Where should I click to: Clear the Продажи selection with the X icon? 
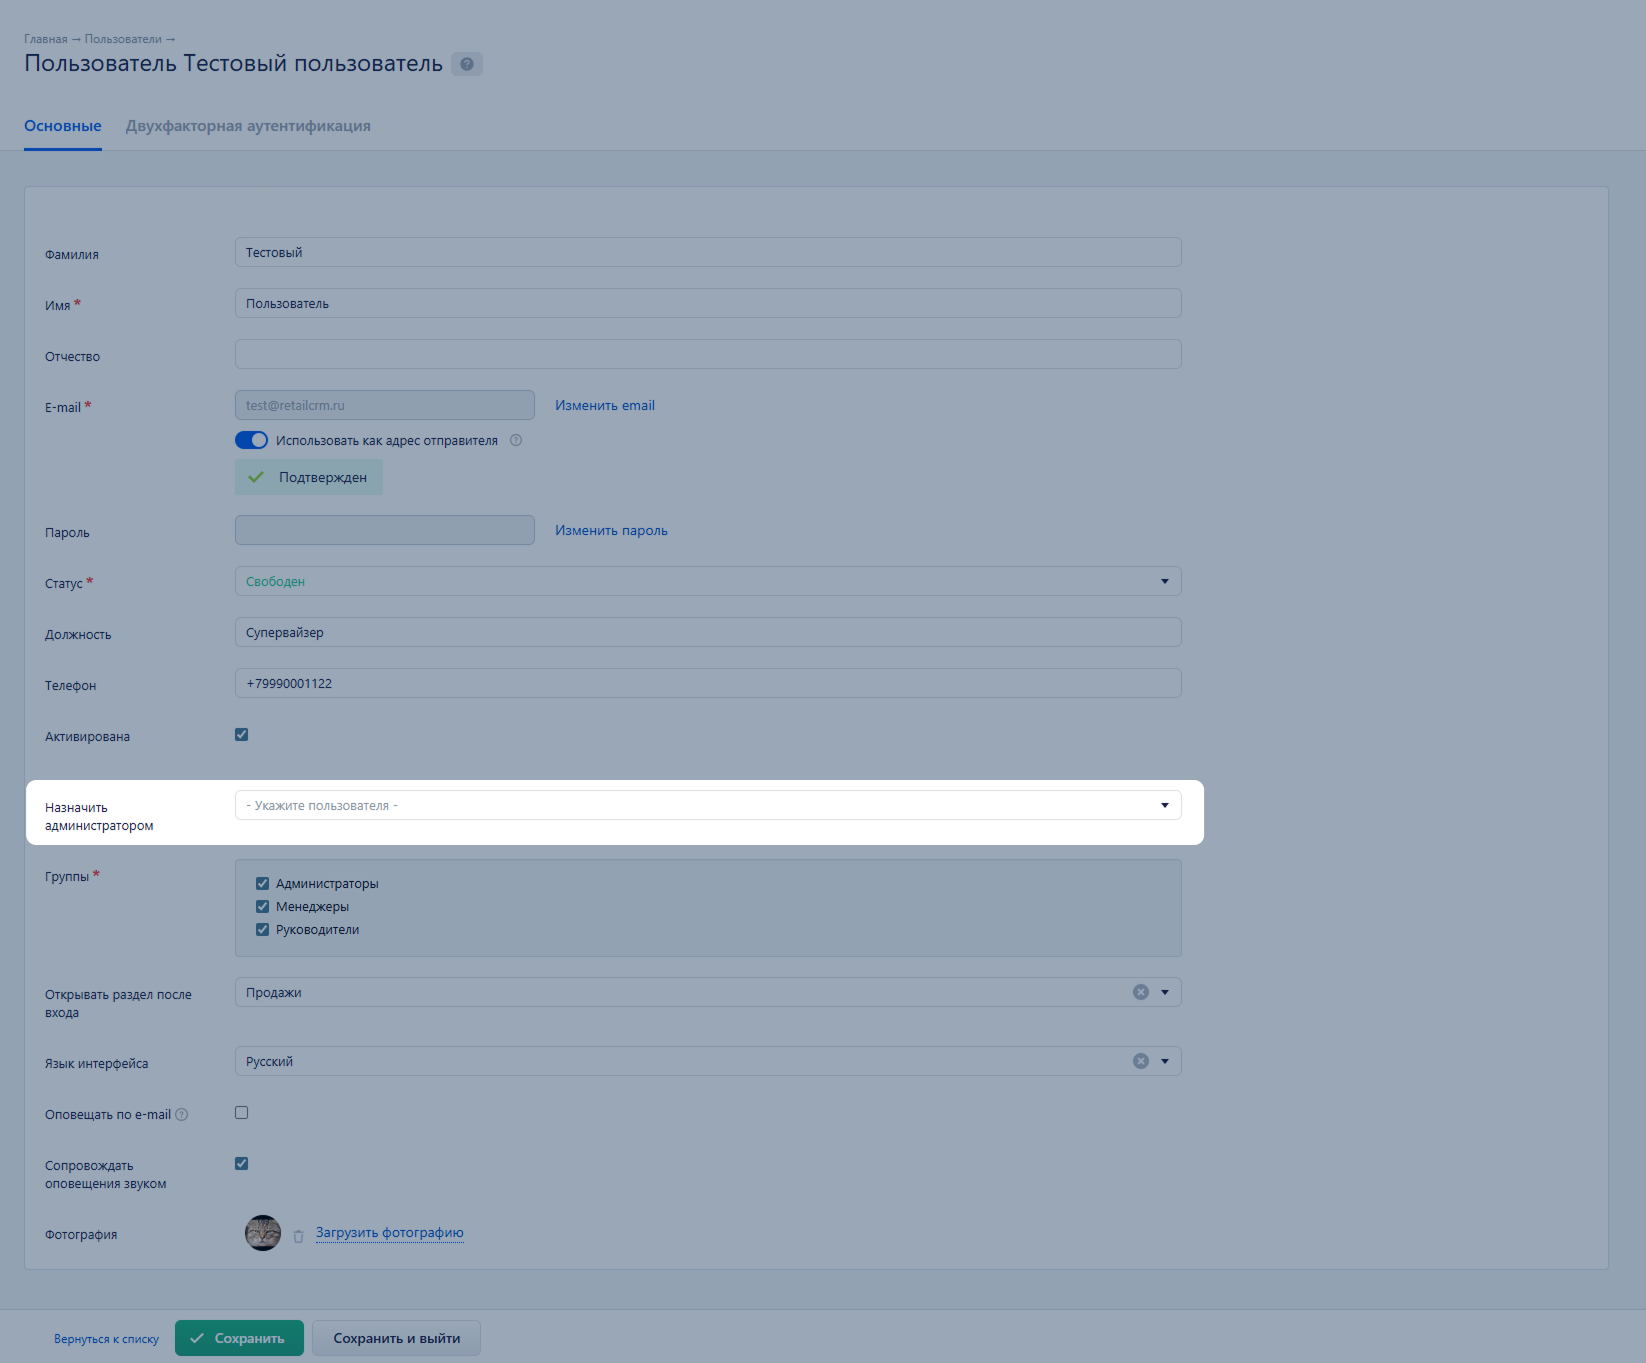click(1140, 992)
